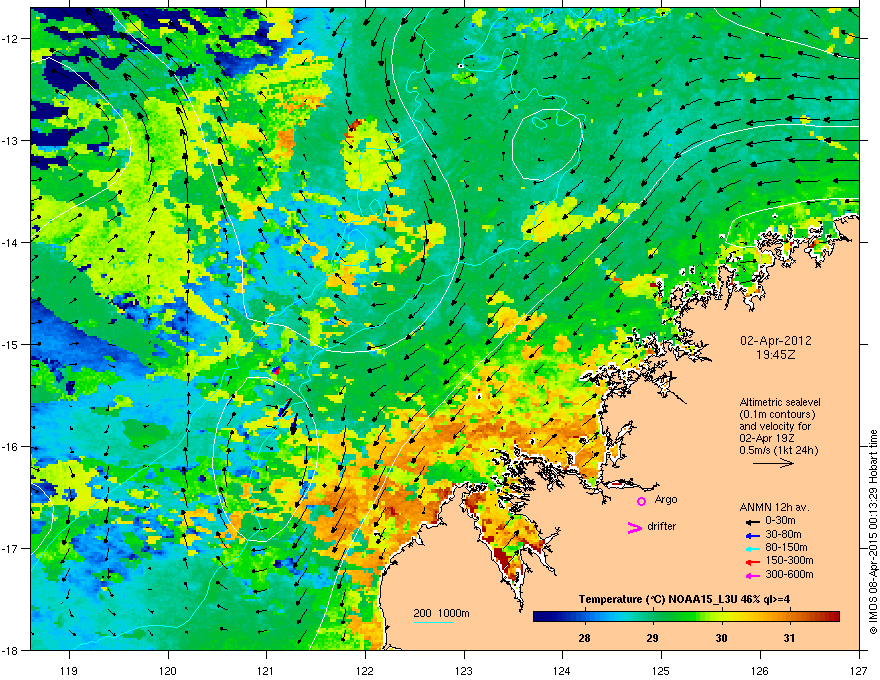This screenshot has width=880, height=680.
Task: Click the longitude axis label 126
Action: (x=760, y=671)
